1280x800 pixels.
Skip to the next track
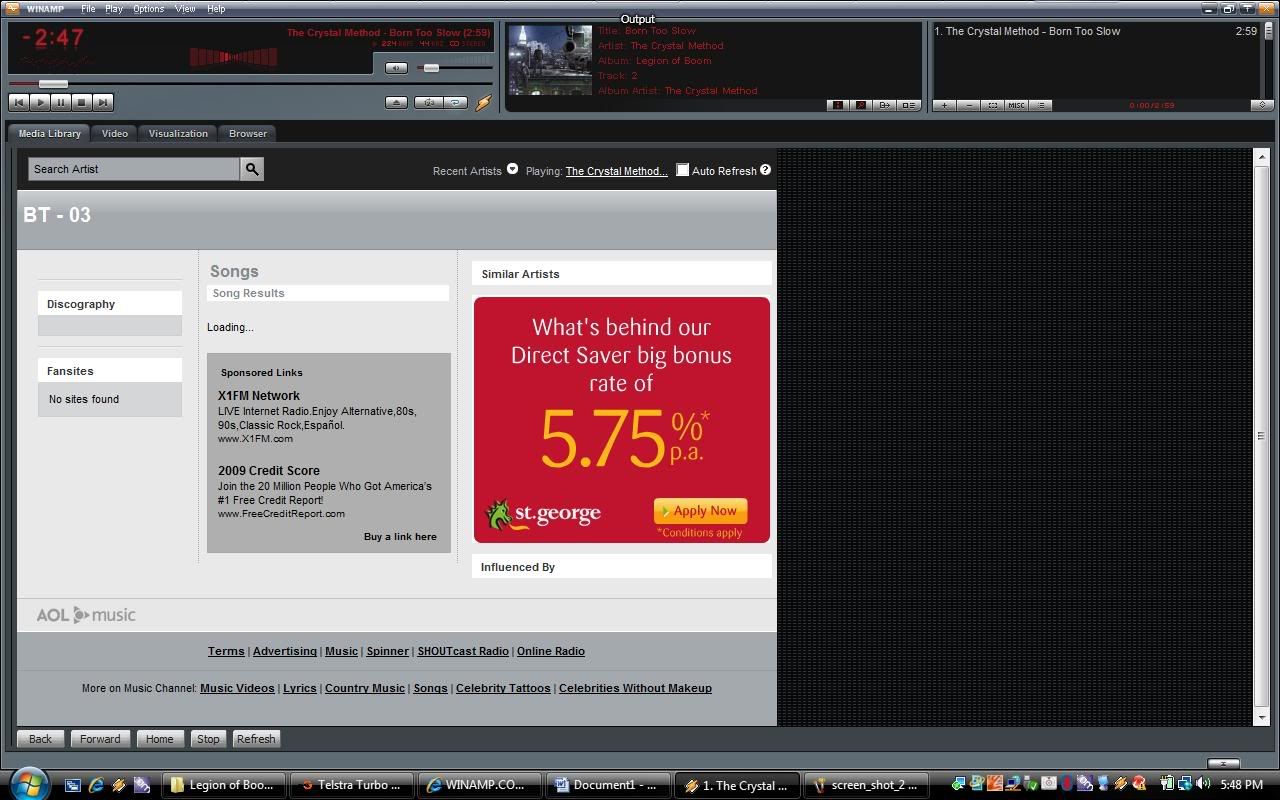[103, 102]
